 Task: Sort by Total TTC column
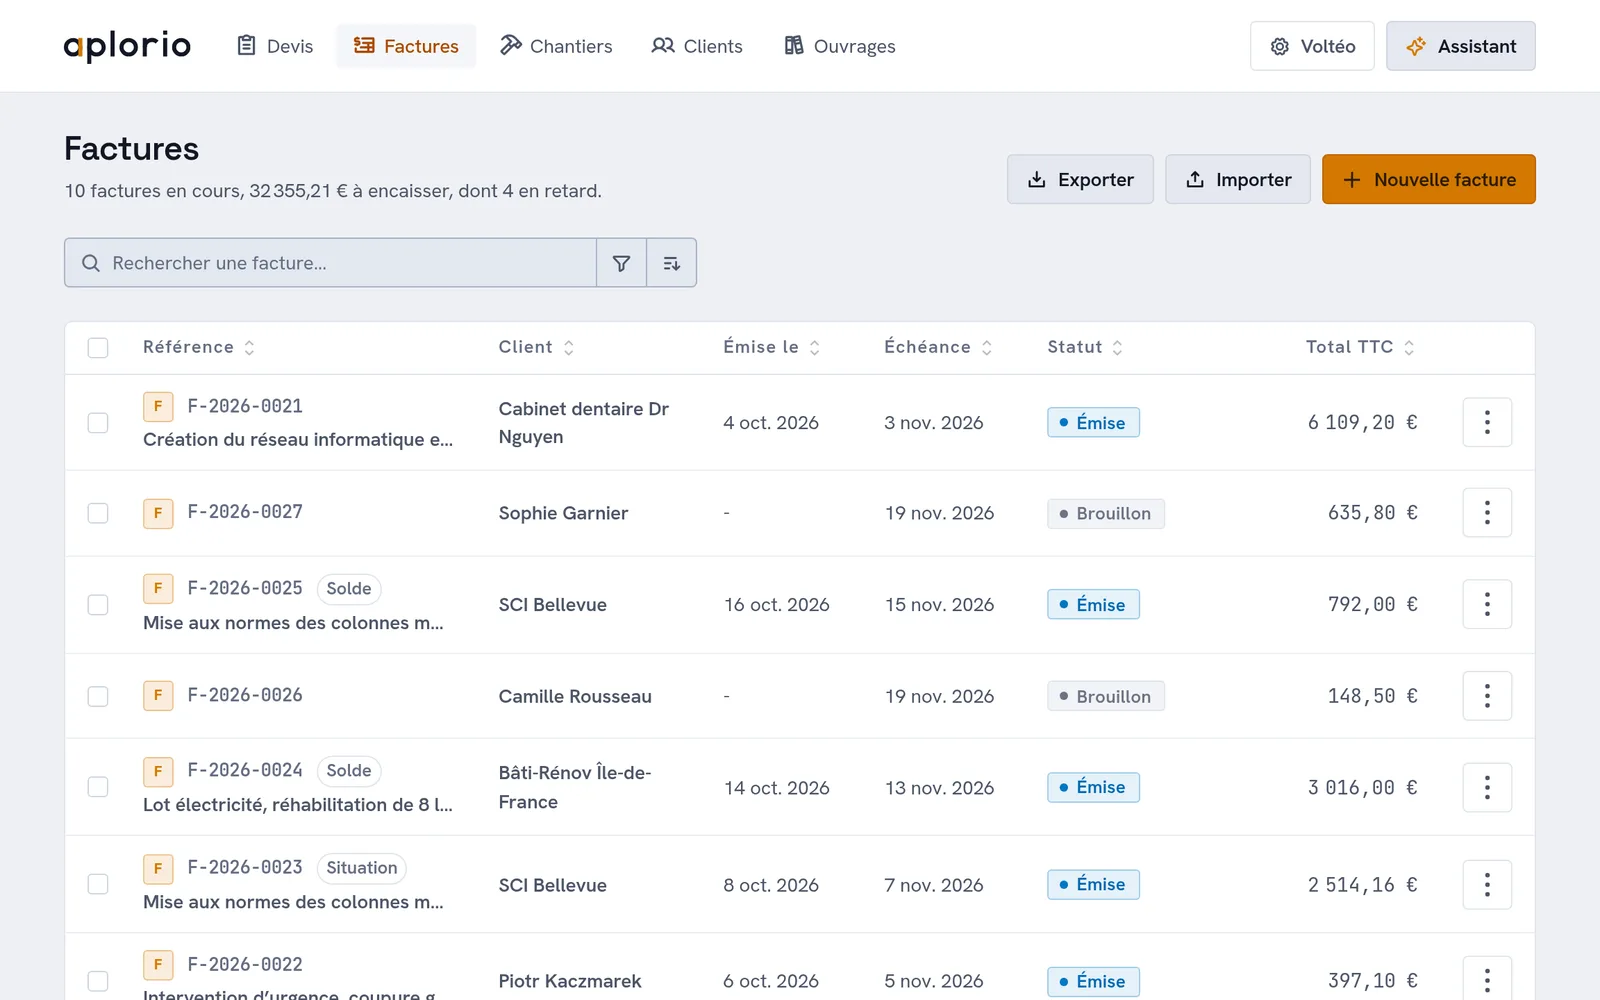coord(1360,347)
